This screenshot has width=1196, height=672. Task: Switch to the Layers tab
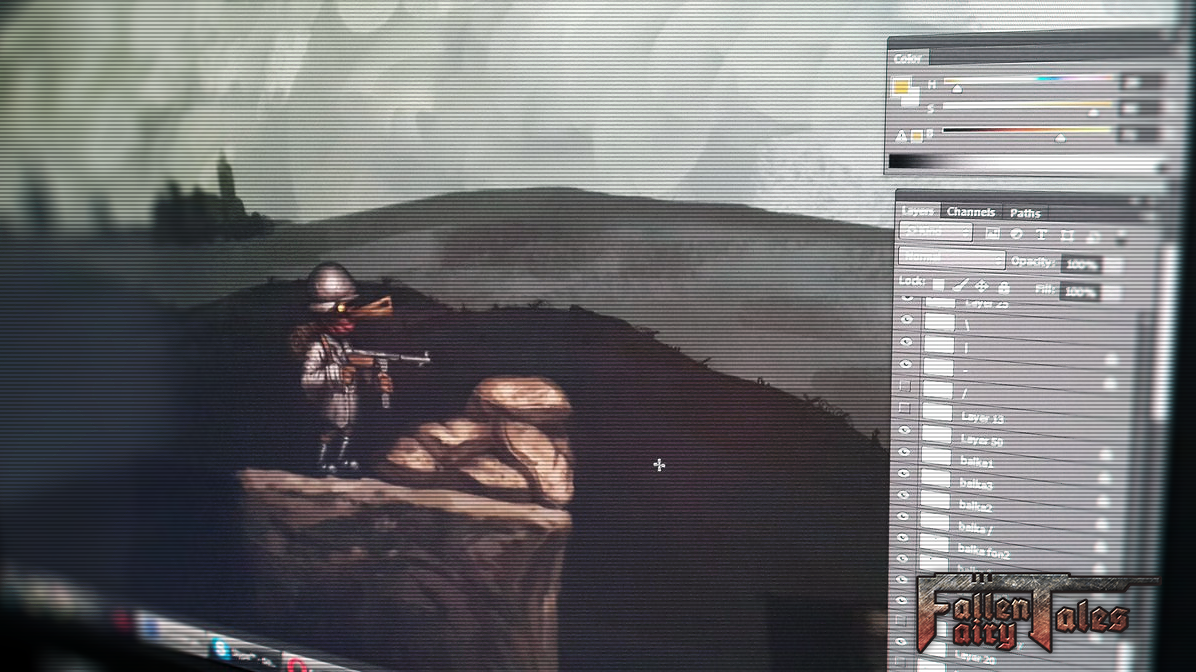coord(918,211)
